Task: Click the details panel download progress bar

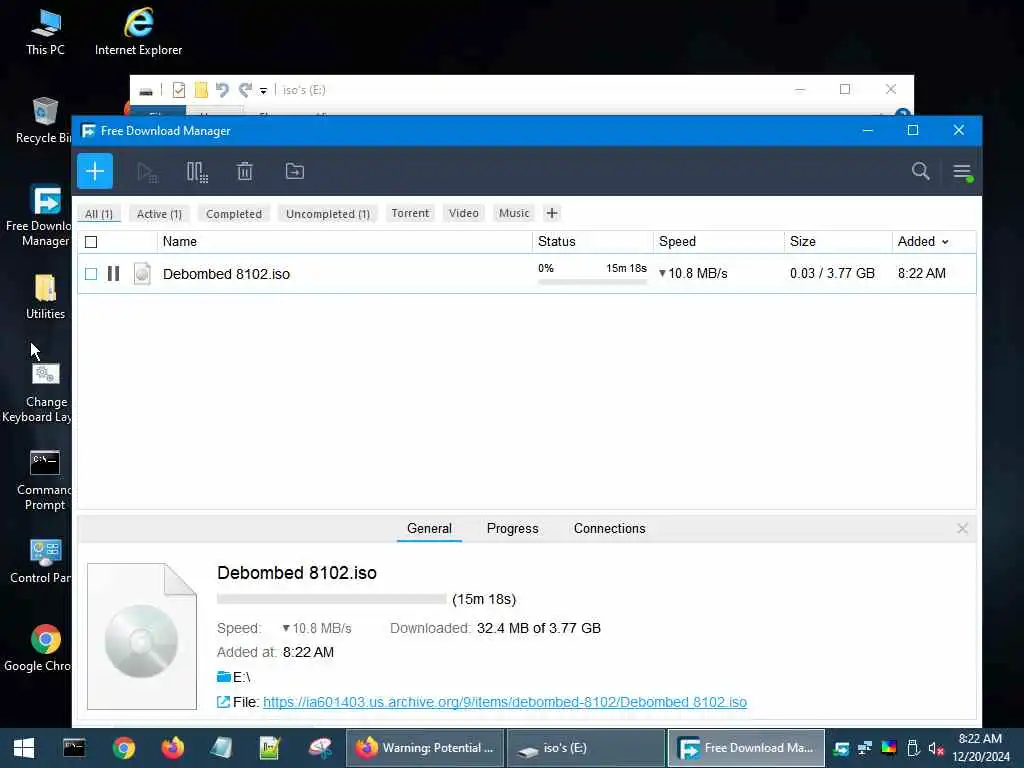Action: [332, 599]
